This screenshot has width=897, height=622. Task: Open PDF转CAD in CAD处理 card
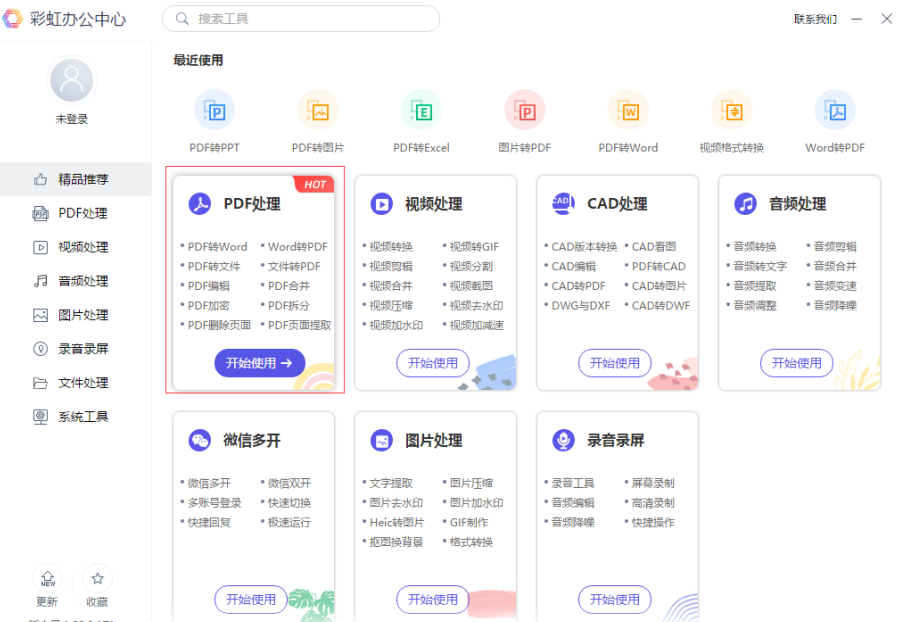pyautogui.click(x=658, y=266)
